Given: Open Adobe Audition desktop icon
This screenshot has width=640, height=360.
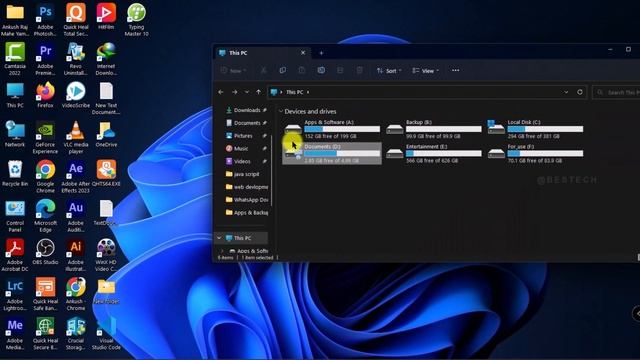Looking at the screenshot, I should [76, 216].
